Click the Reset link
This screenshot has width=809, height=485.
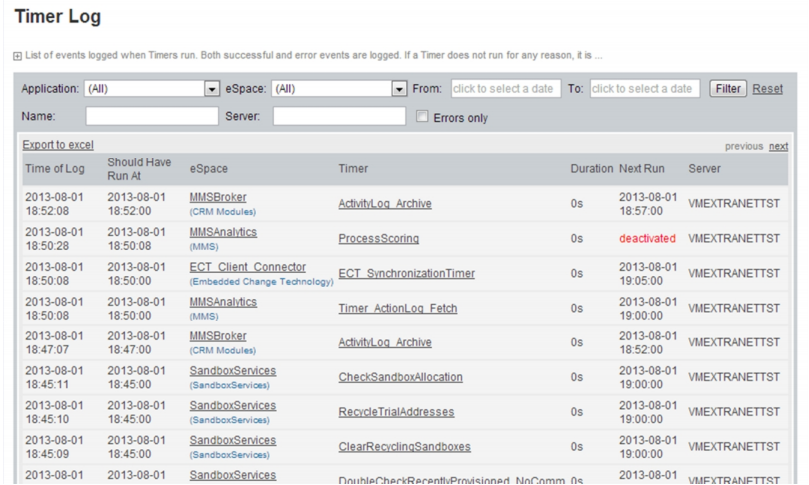tap(767, 89)
